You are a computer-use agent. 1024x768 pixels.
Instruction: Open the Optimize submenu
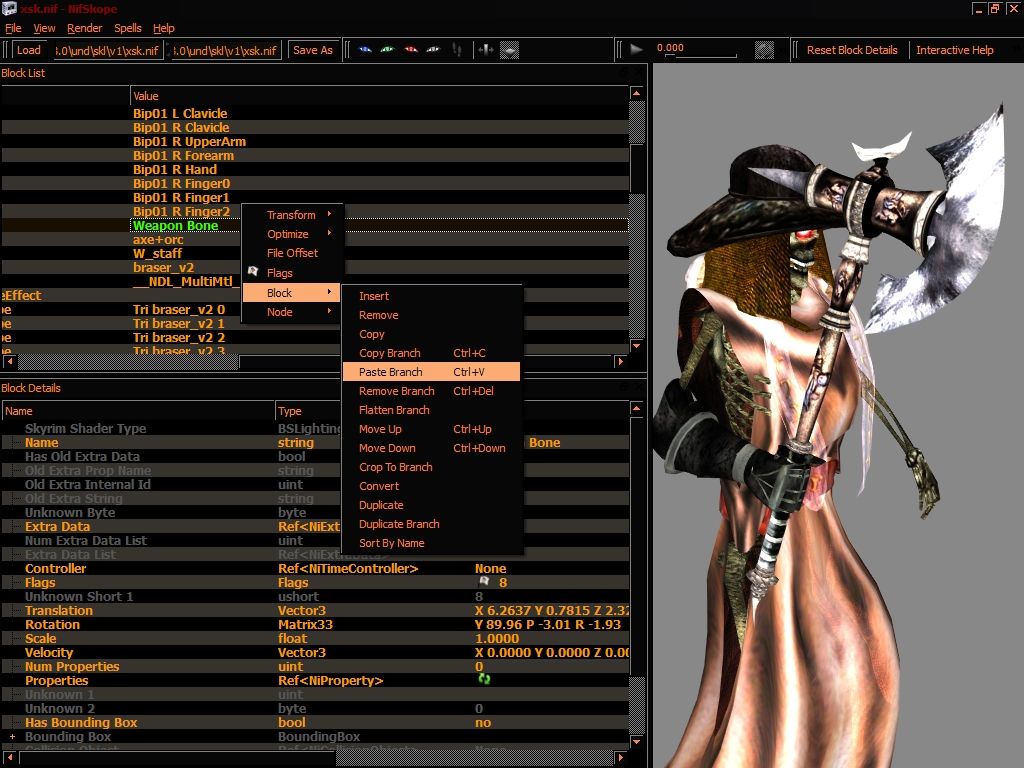(293, 234)
